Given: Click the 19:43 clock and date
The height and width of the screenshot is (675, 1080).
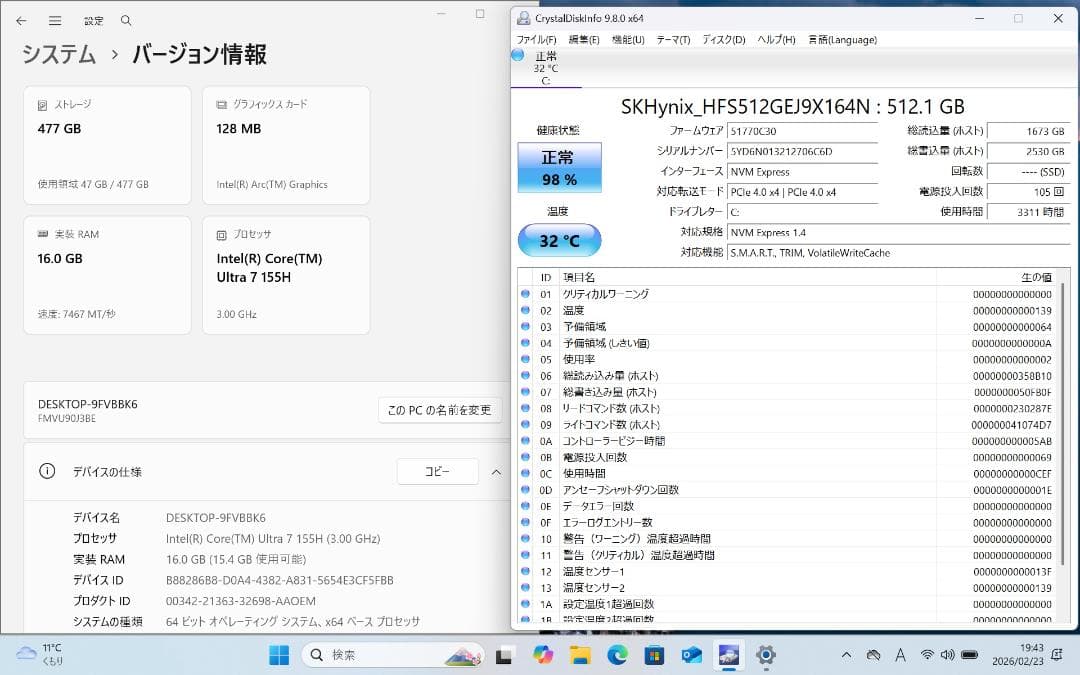Looking at the screenshot, I should pos(1017,654).
